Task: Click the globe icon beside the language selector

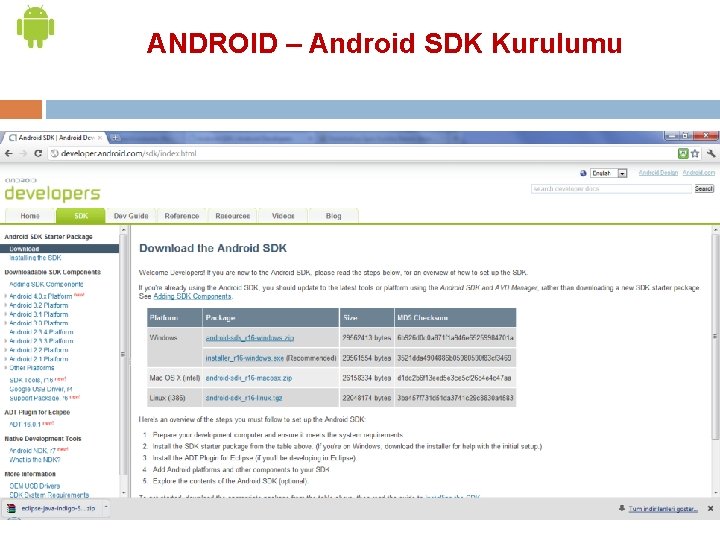Action: click(x=583, y=173)
